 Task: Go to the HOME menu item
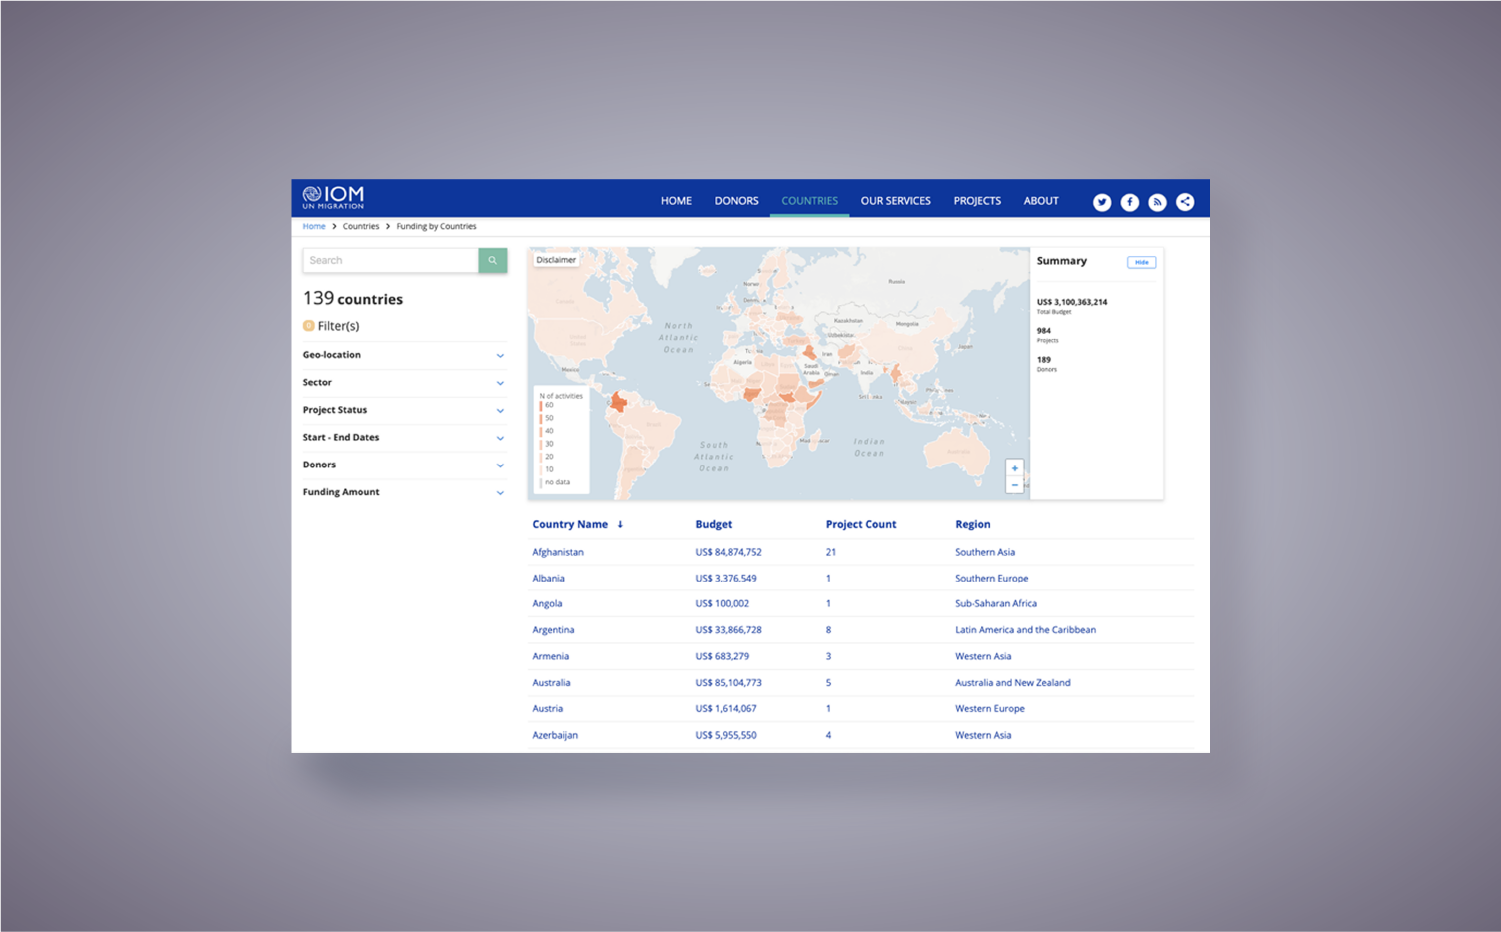[x=676, y=201]
